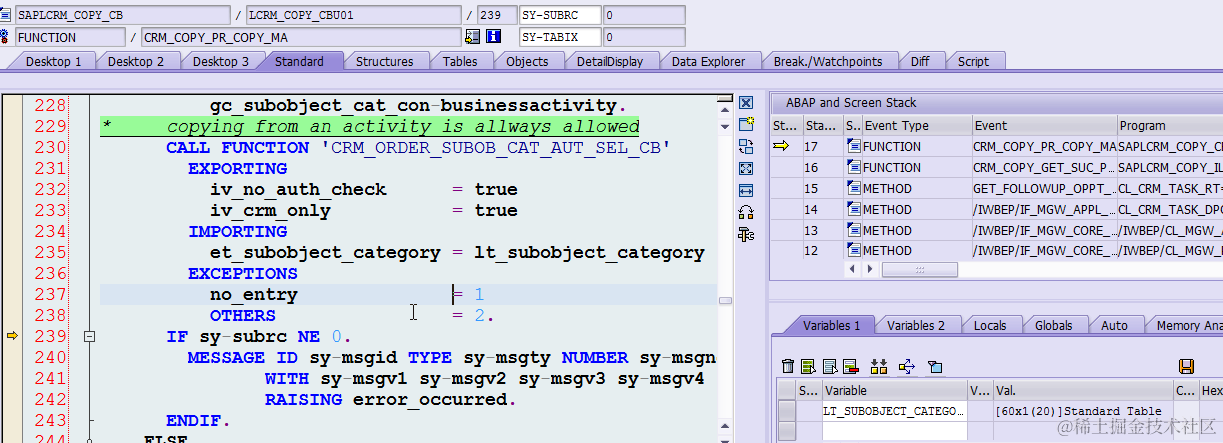
Task: Switch to the Globals tab
Action: click(1054, 325)
